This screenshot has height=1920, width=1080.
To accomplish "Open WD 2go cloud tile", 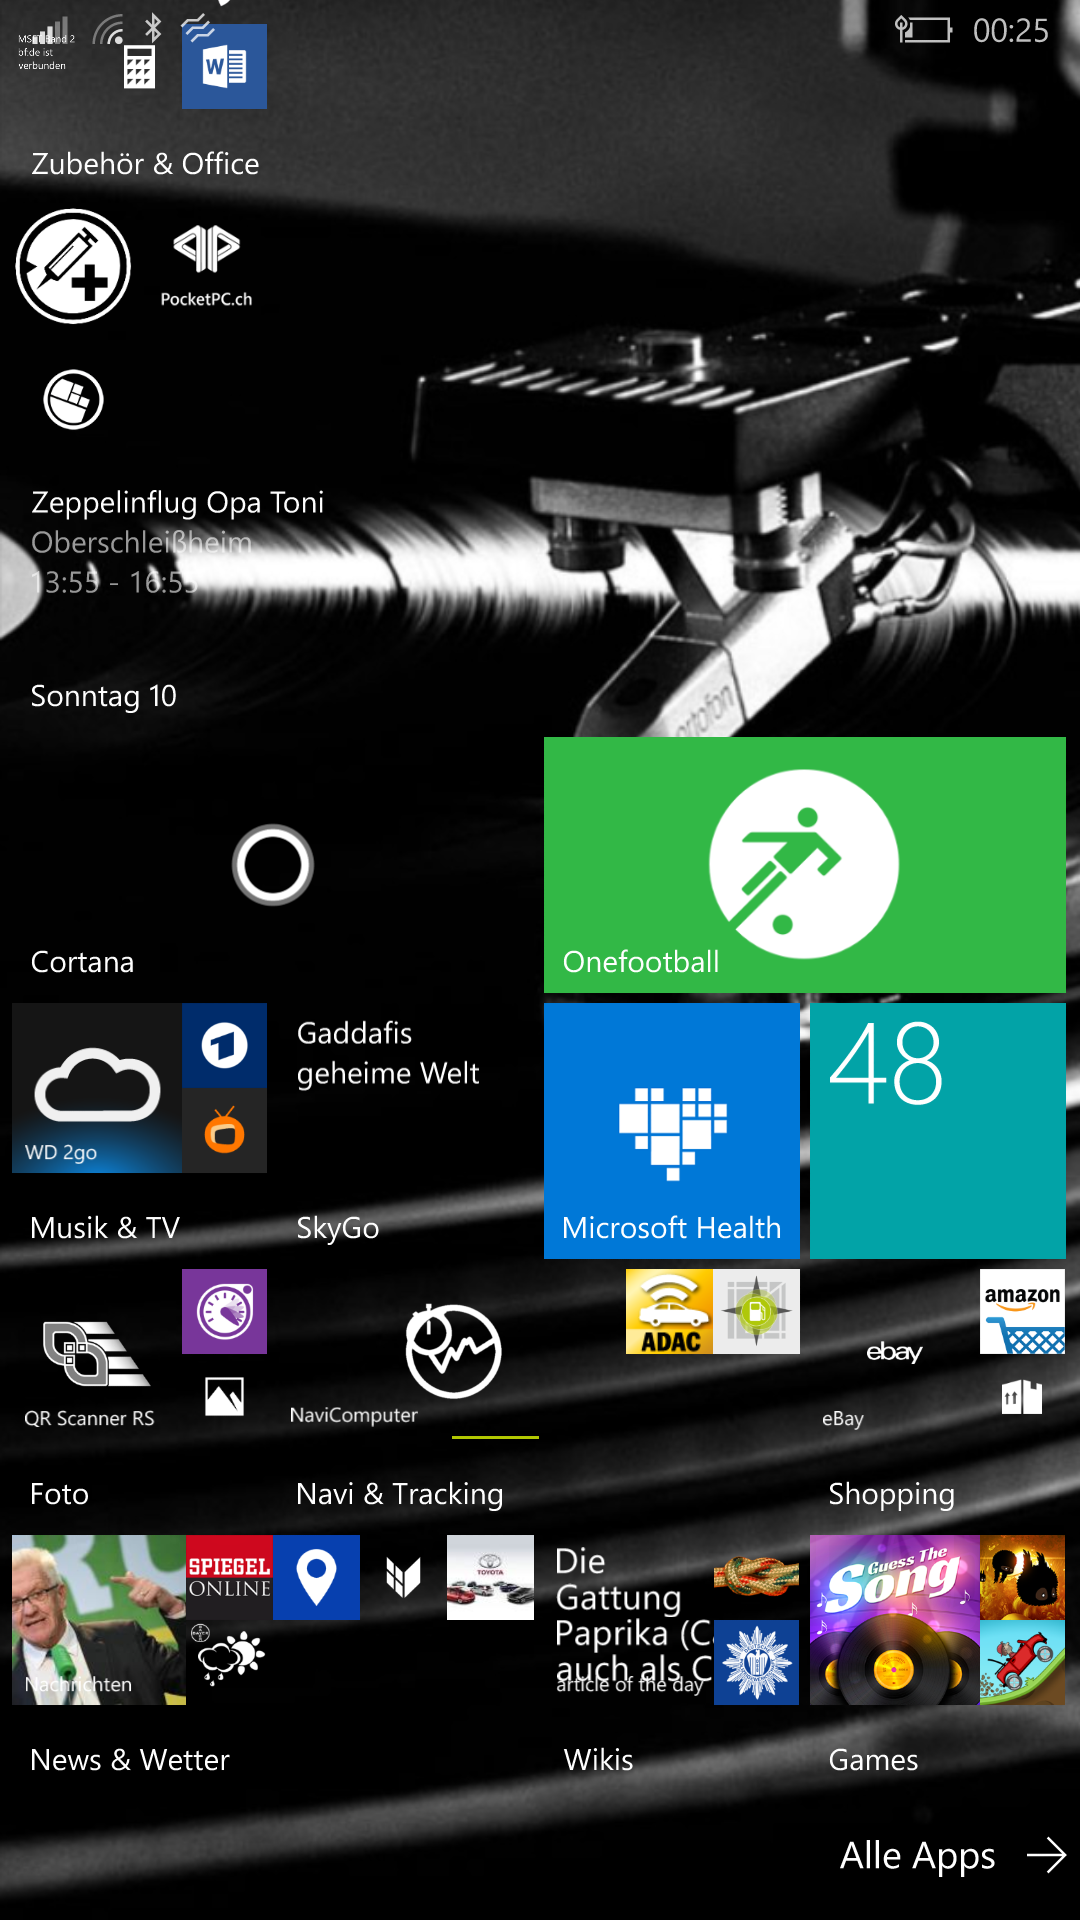I will tap(97, 1088).
